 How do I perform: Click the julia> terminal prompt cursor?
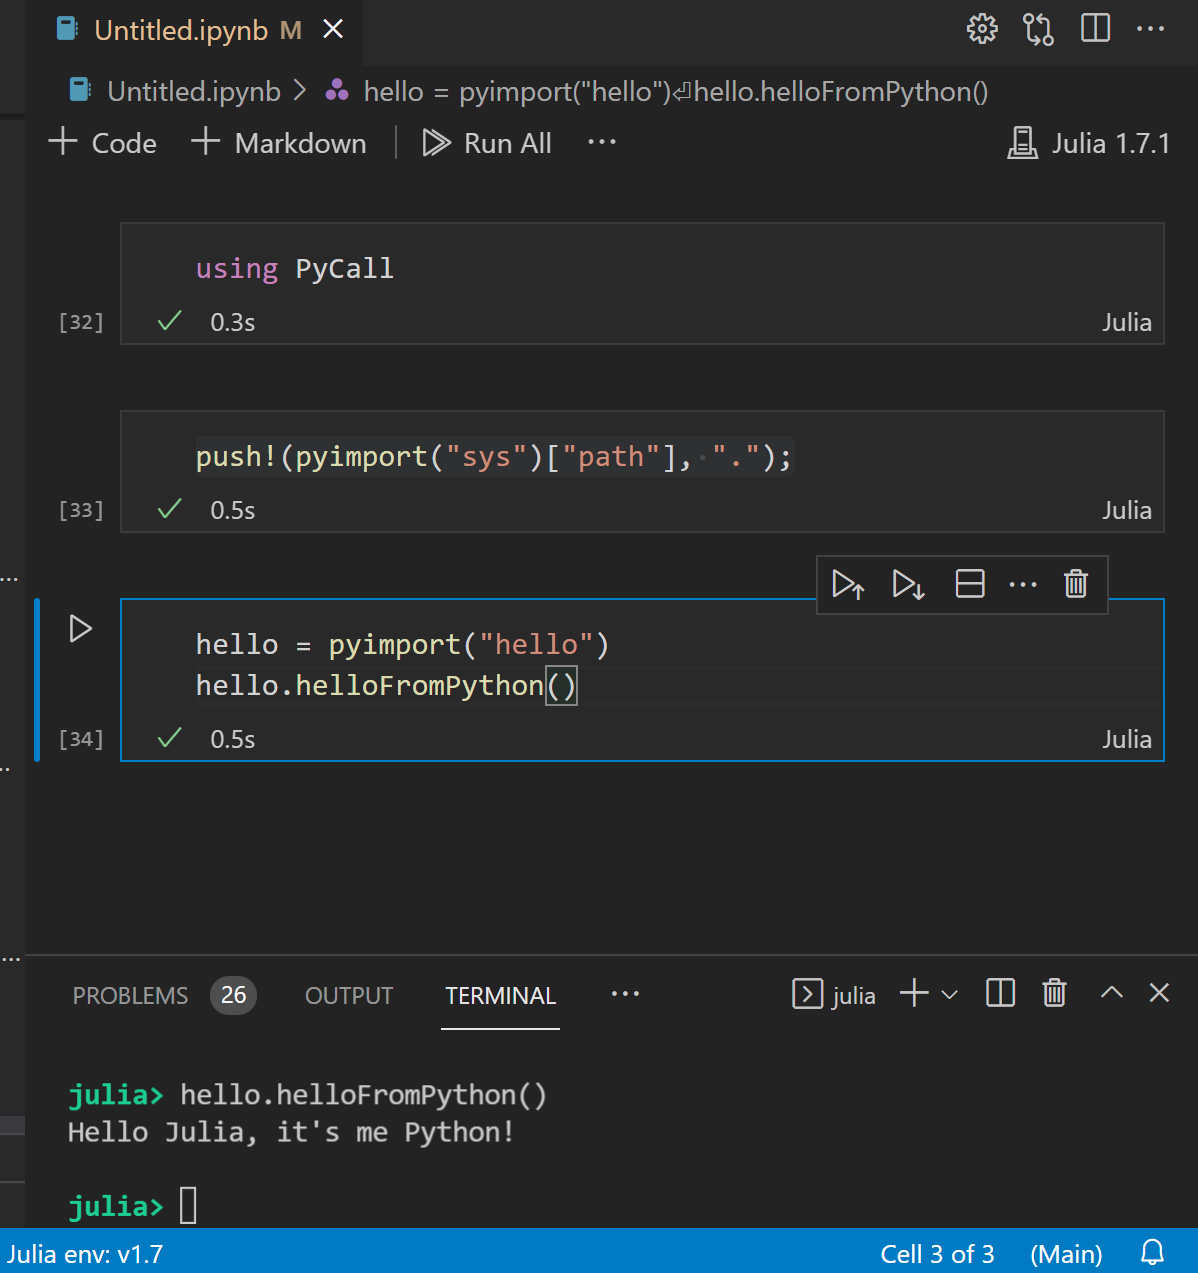pos(188,1205)
